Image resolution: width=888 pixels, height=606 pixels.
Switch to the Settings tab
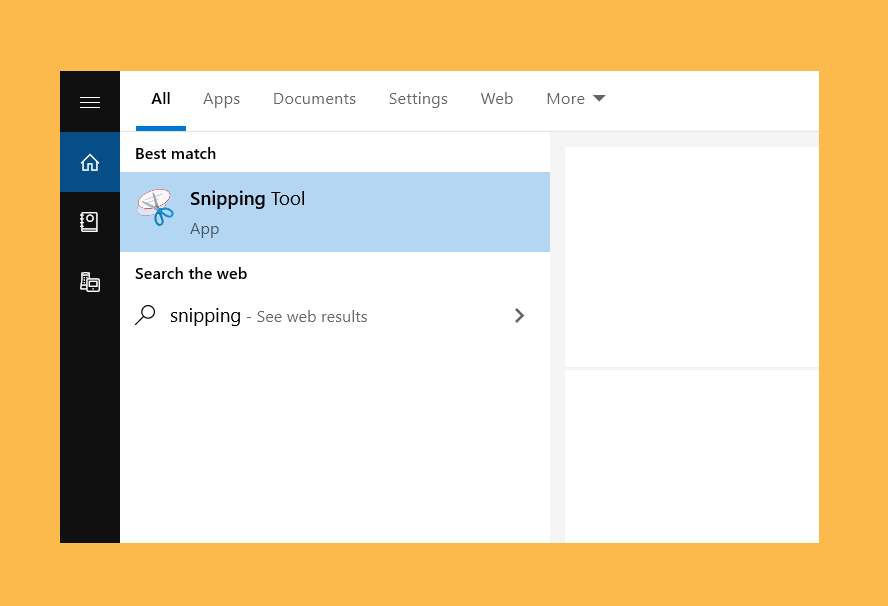pos(418,99)
